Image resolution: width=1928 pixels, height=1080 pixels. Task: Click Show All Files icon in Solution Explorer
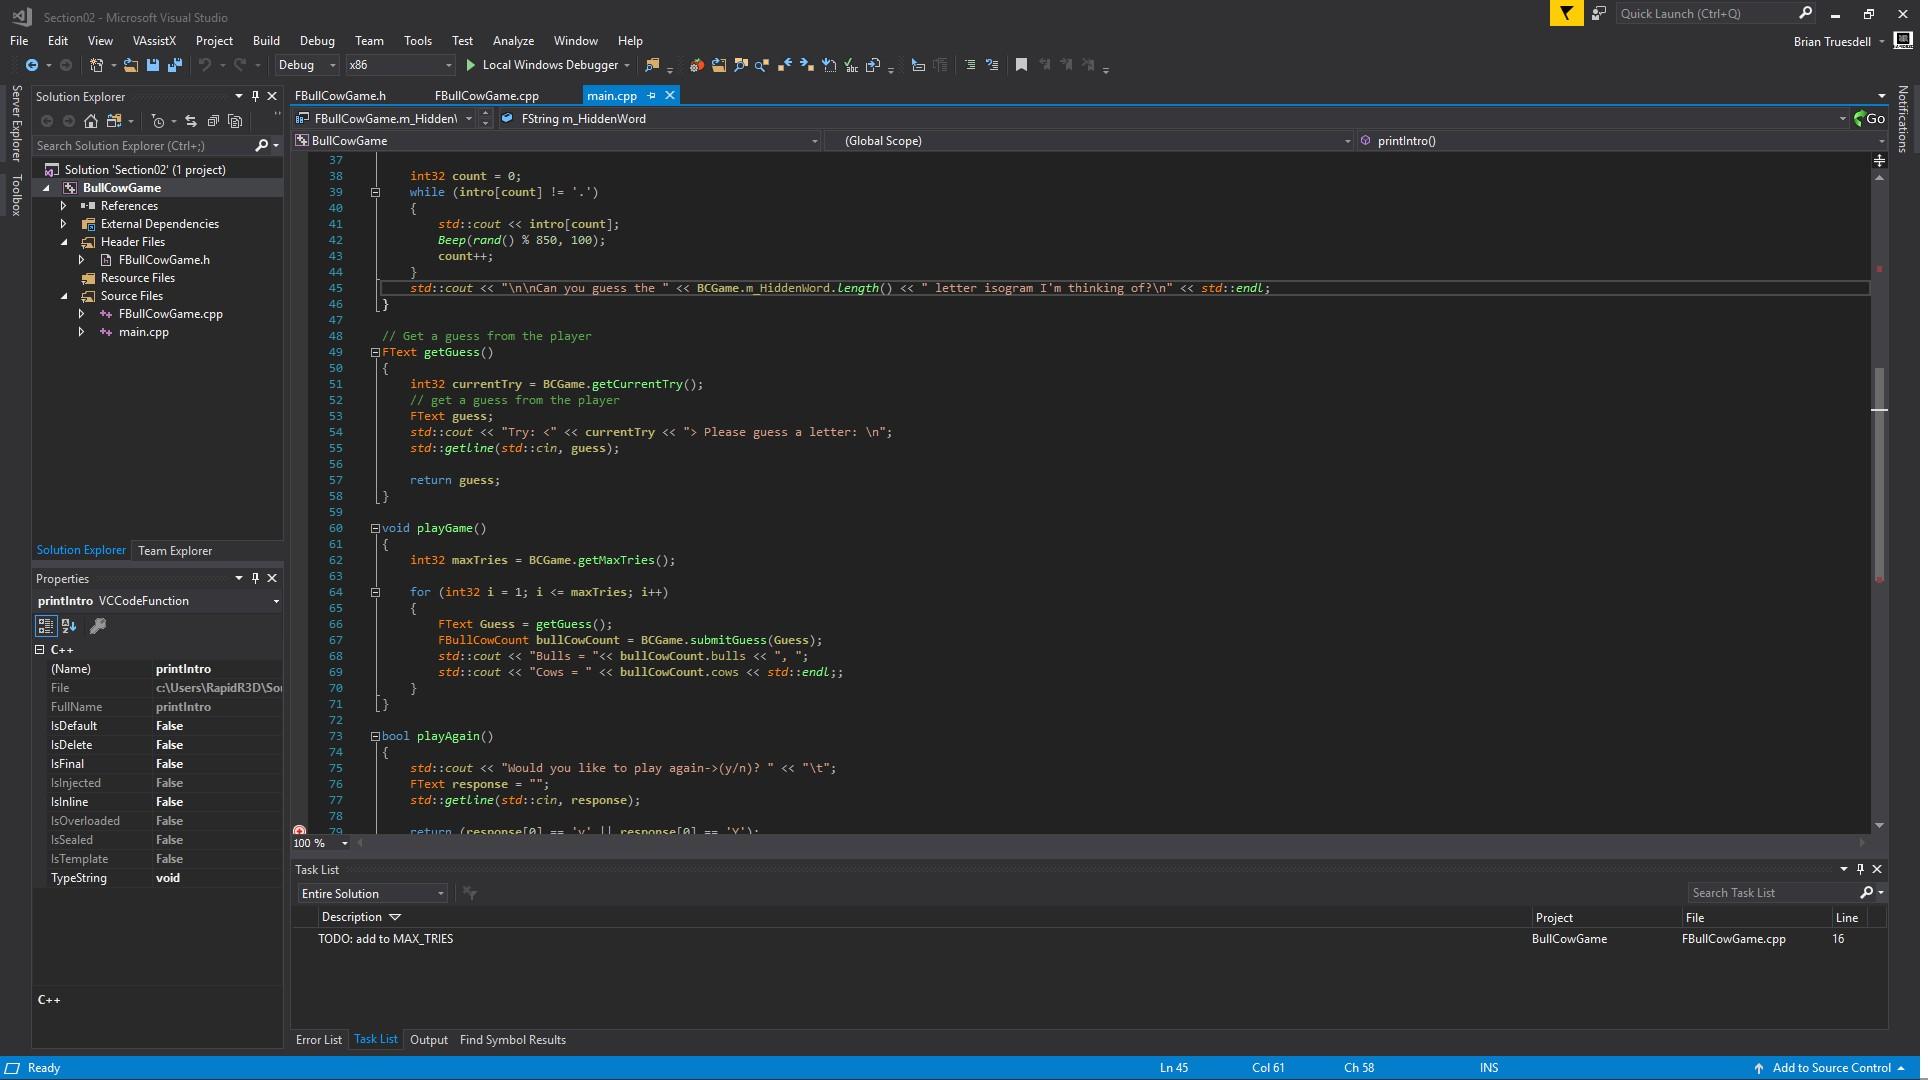click(235, 121)
